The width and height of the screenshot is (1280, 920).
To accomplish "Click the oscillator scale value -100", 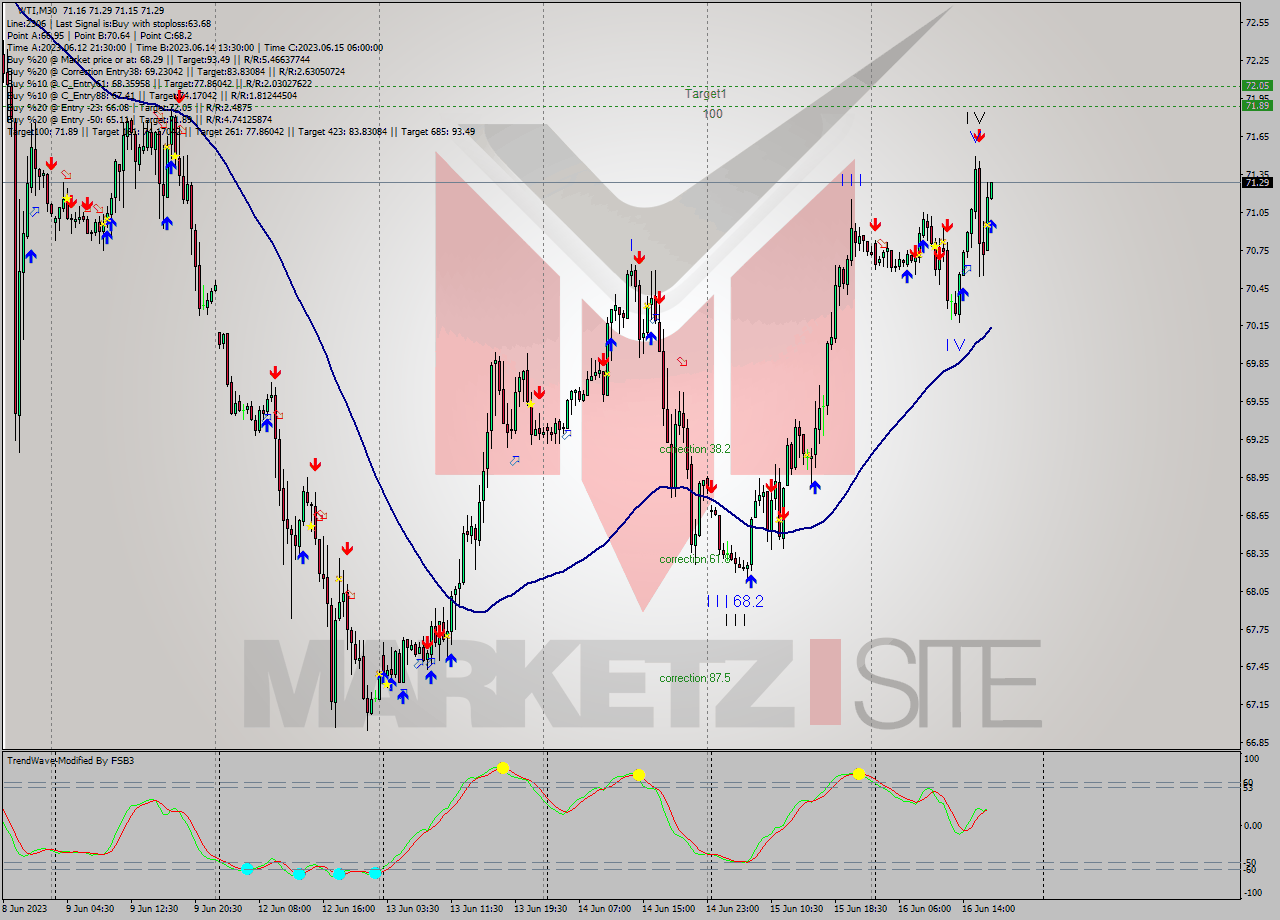I will tap(1255, 892).
